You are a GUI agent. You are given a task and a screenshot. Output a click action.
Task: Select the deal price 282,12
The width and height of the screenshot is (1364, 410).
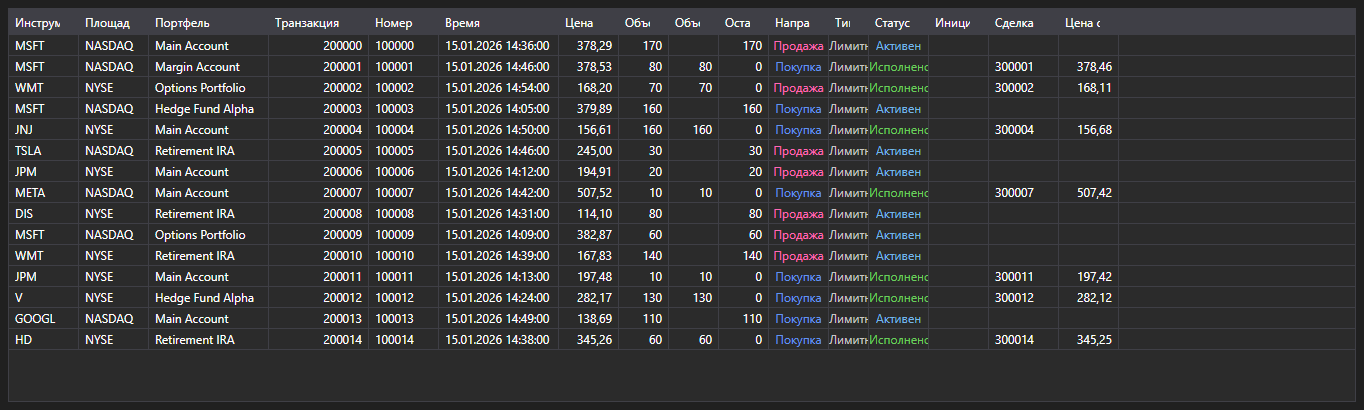1094,297
